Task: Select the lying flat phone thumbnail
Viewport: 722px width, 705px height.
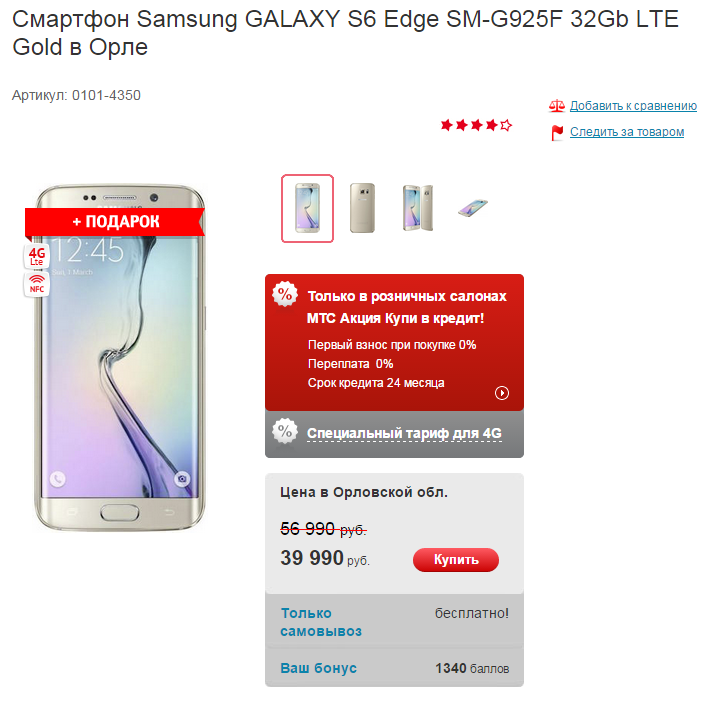Action: (x=473, y=208)
